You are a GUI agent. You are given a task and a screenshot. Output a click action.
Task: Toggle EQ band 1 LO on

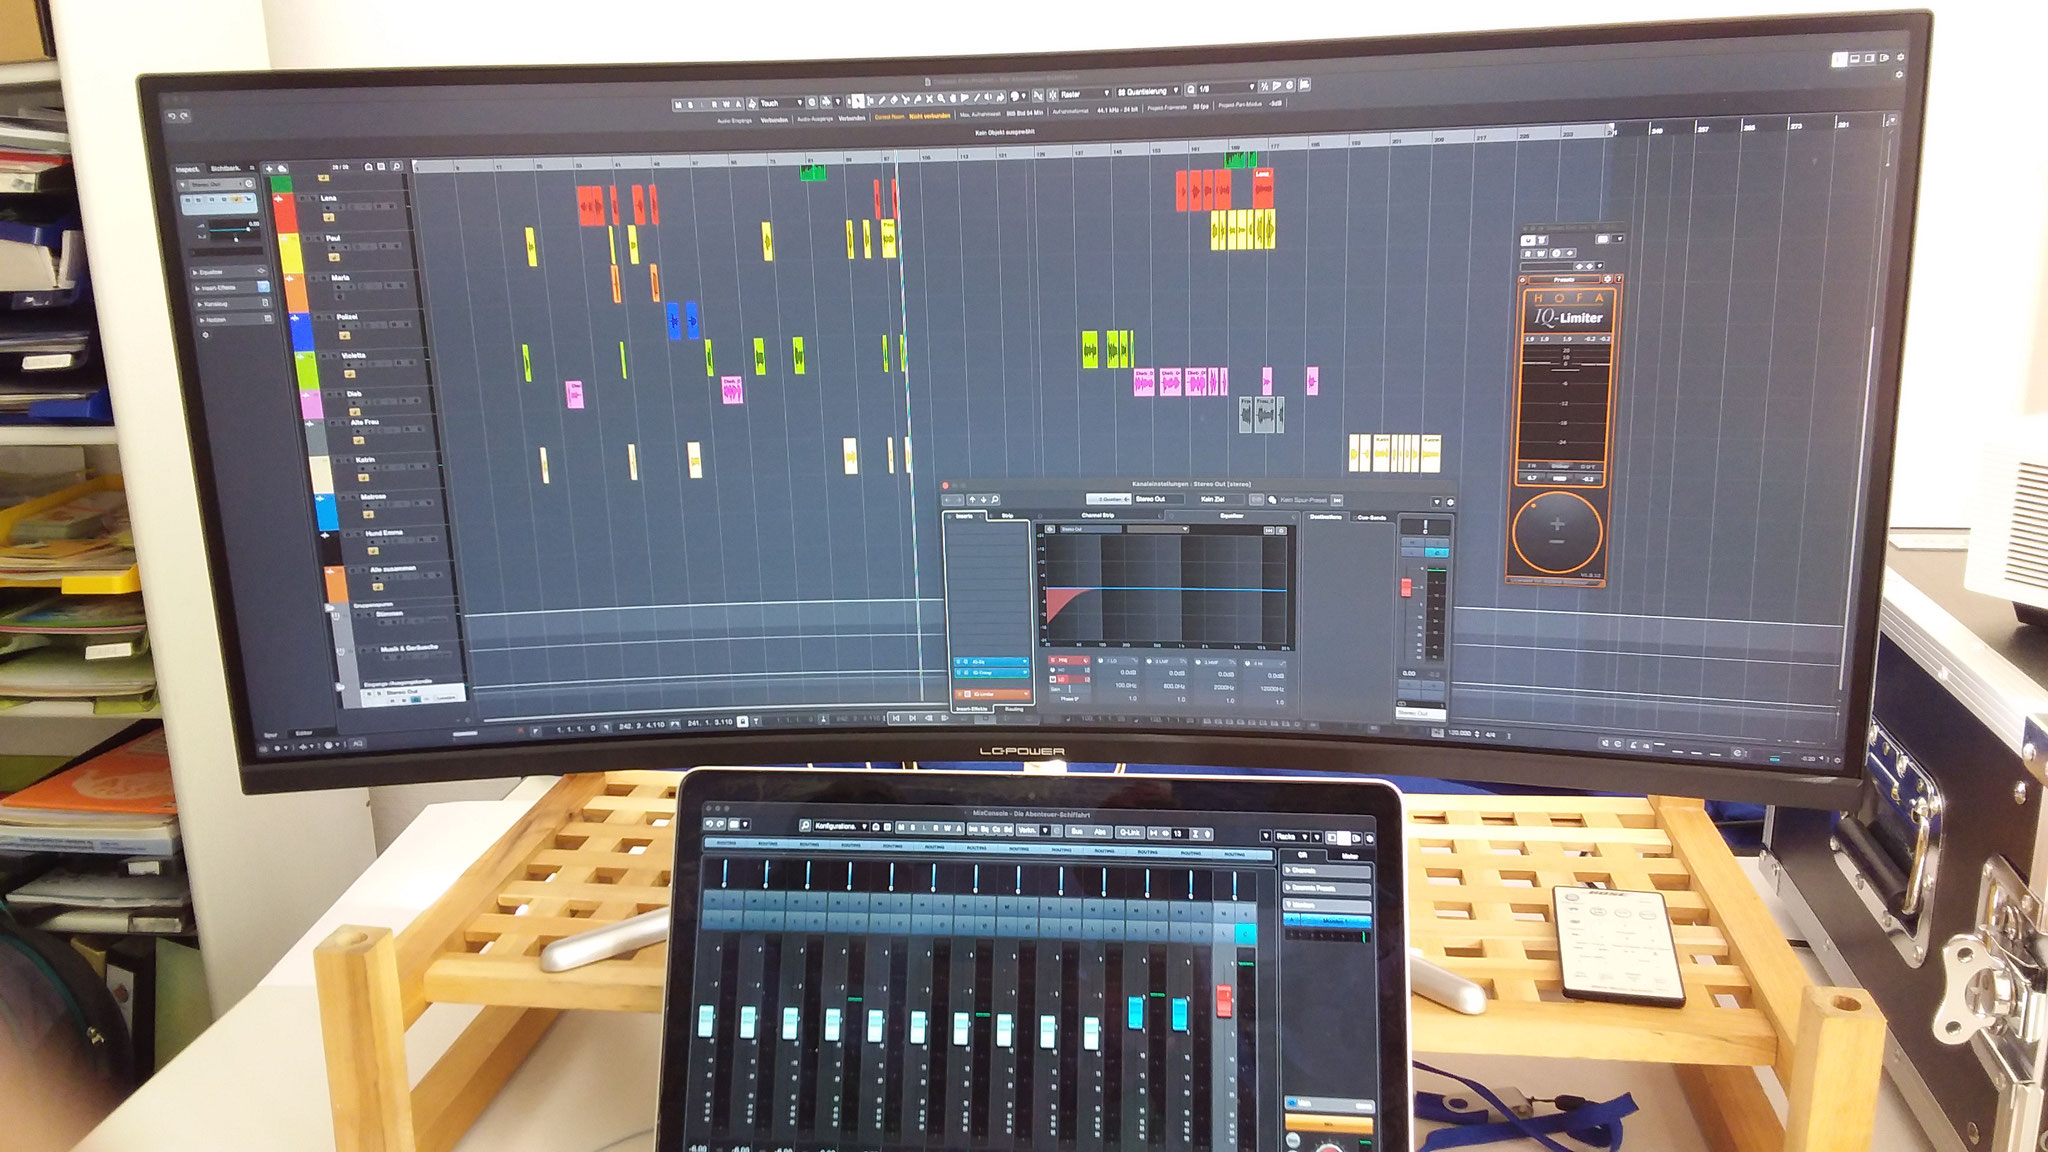pyautogui.click(x=1100, y=661)
